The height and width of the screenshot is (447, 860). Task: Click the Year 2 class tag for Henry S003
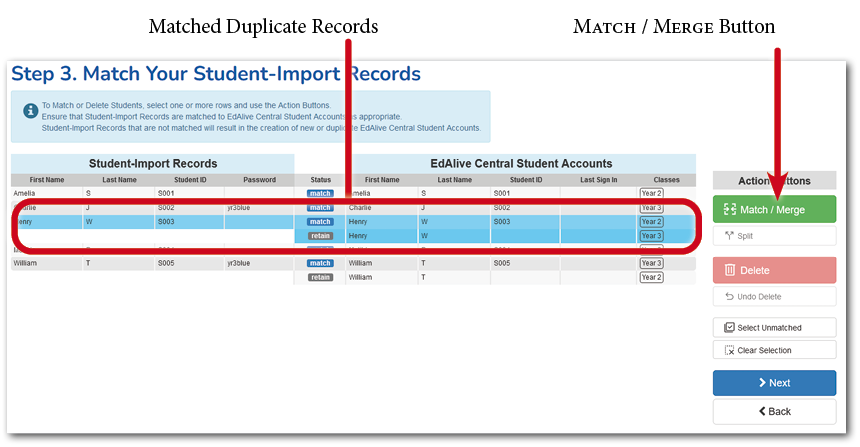(652, 222)
